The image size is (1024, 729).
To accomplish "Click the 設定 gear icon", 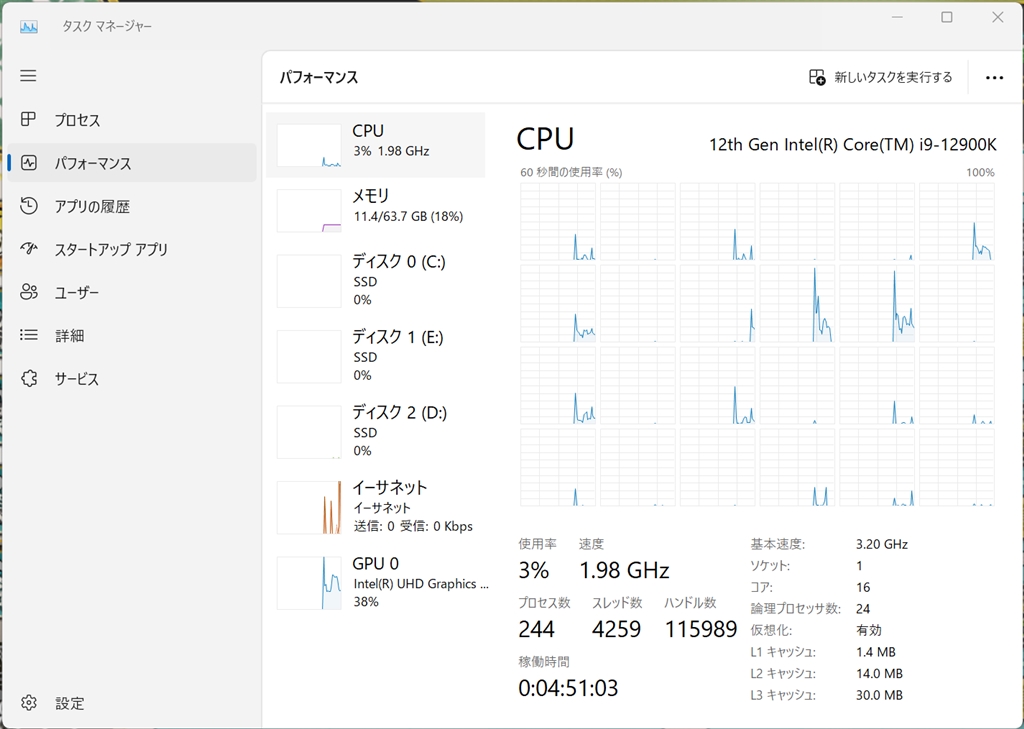I will pos(28,703).
